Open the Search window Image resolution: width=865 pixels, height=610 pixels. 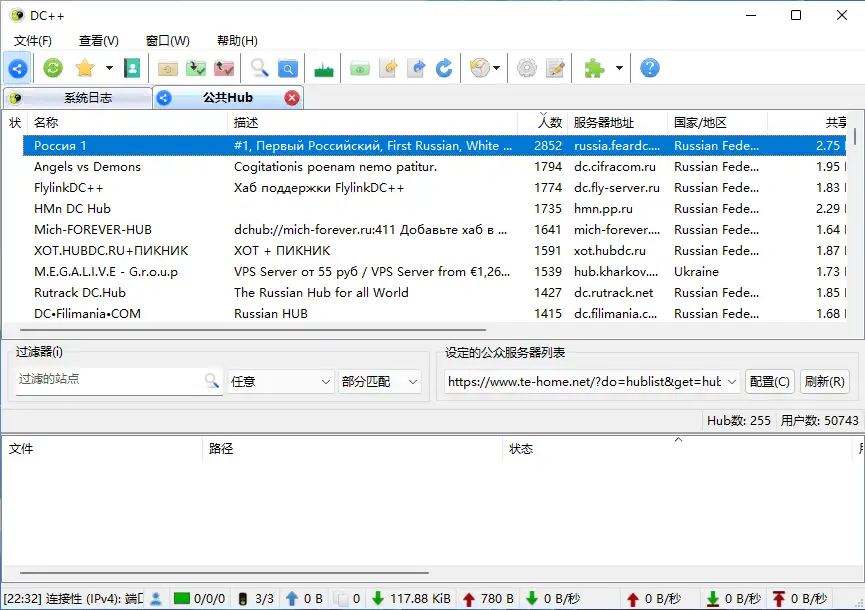258,68
